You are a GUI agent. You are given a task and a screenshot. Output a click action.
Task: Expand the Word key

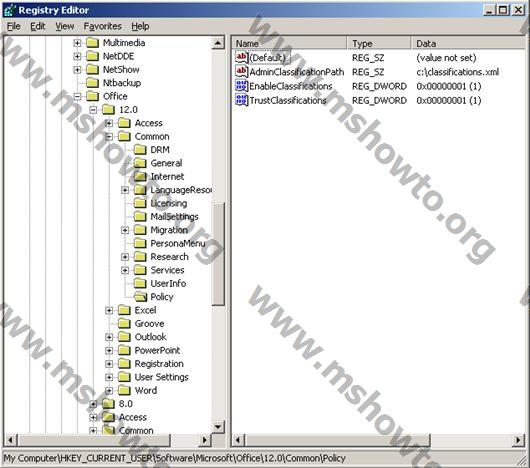(x=109, y=391)
